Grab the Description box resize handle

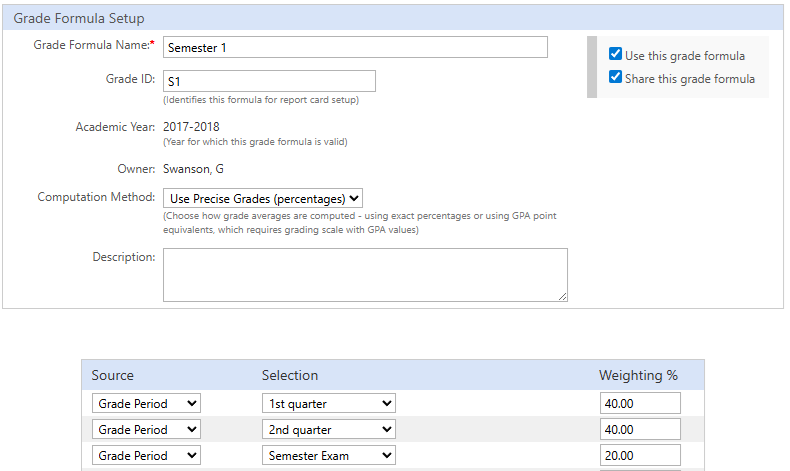point(563,297)
